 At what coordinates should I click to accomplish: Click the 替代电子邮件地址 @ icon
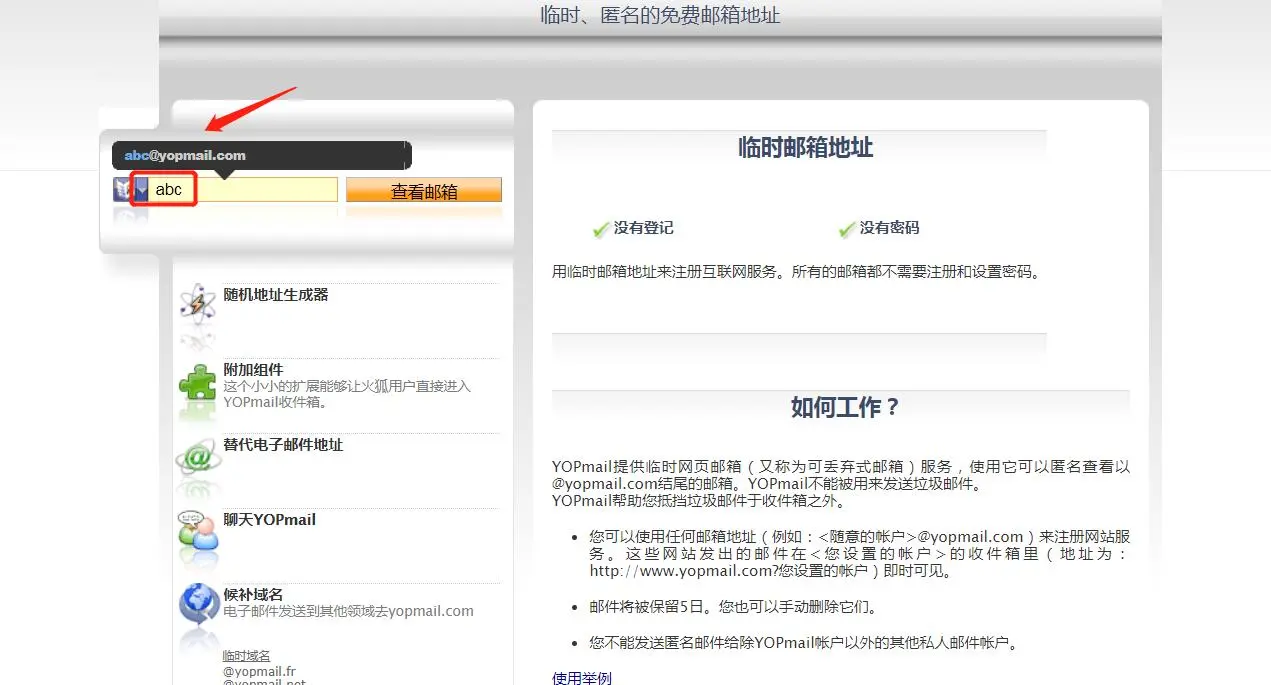coord(197,456)
